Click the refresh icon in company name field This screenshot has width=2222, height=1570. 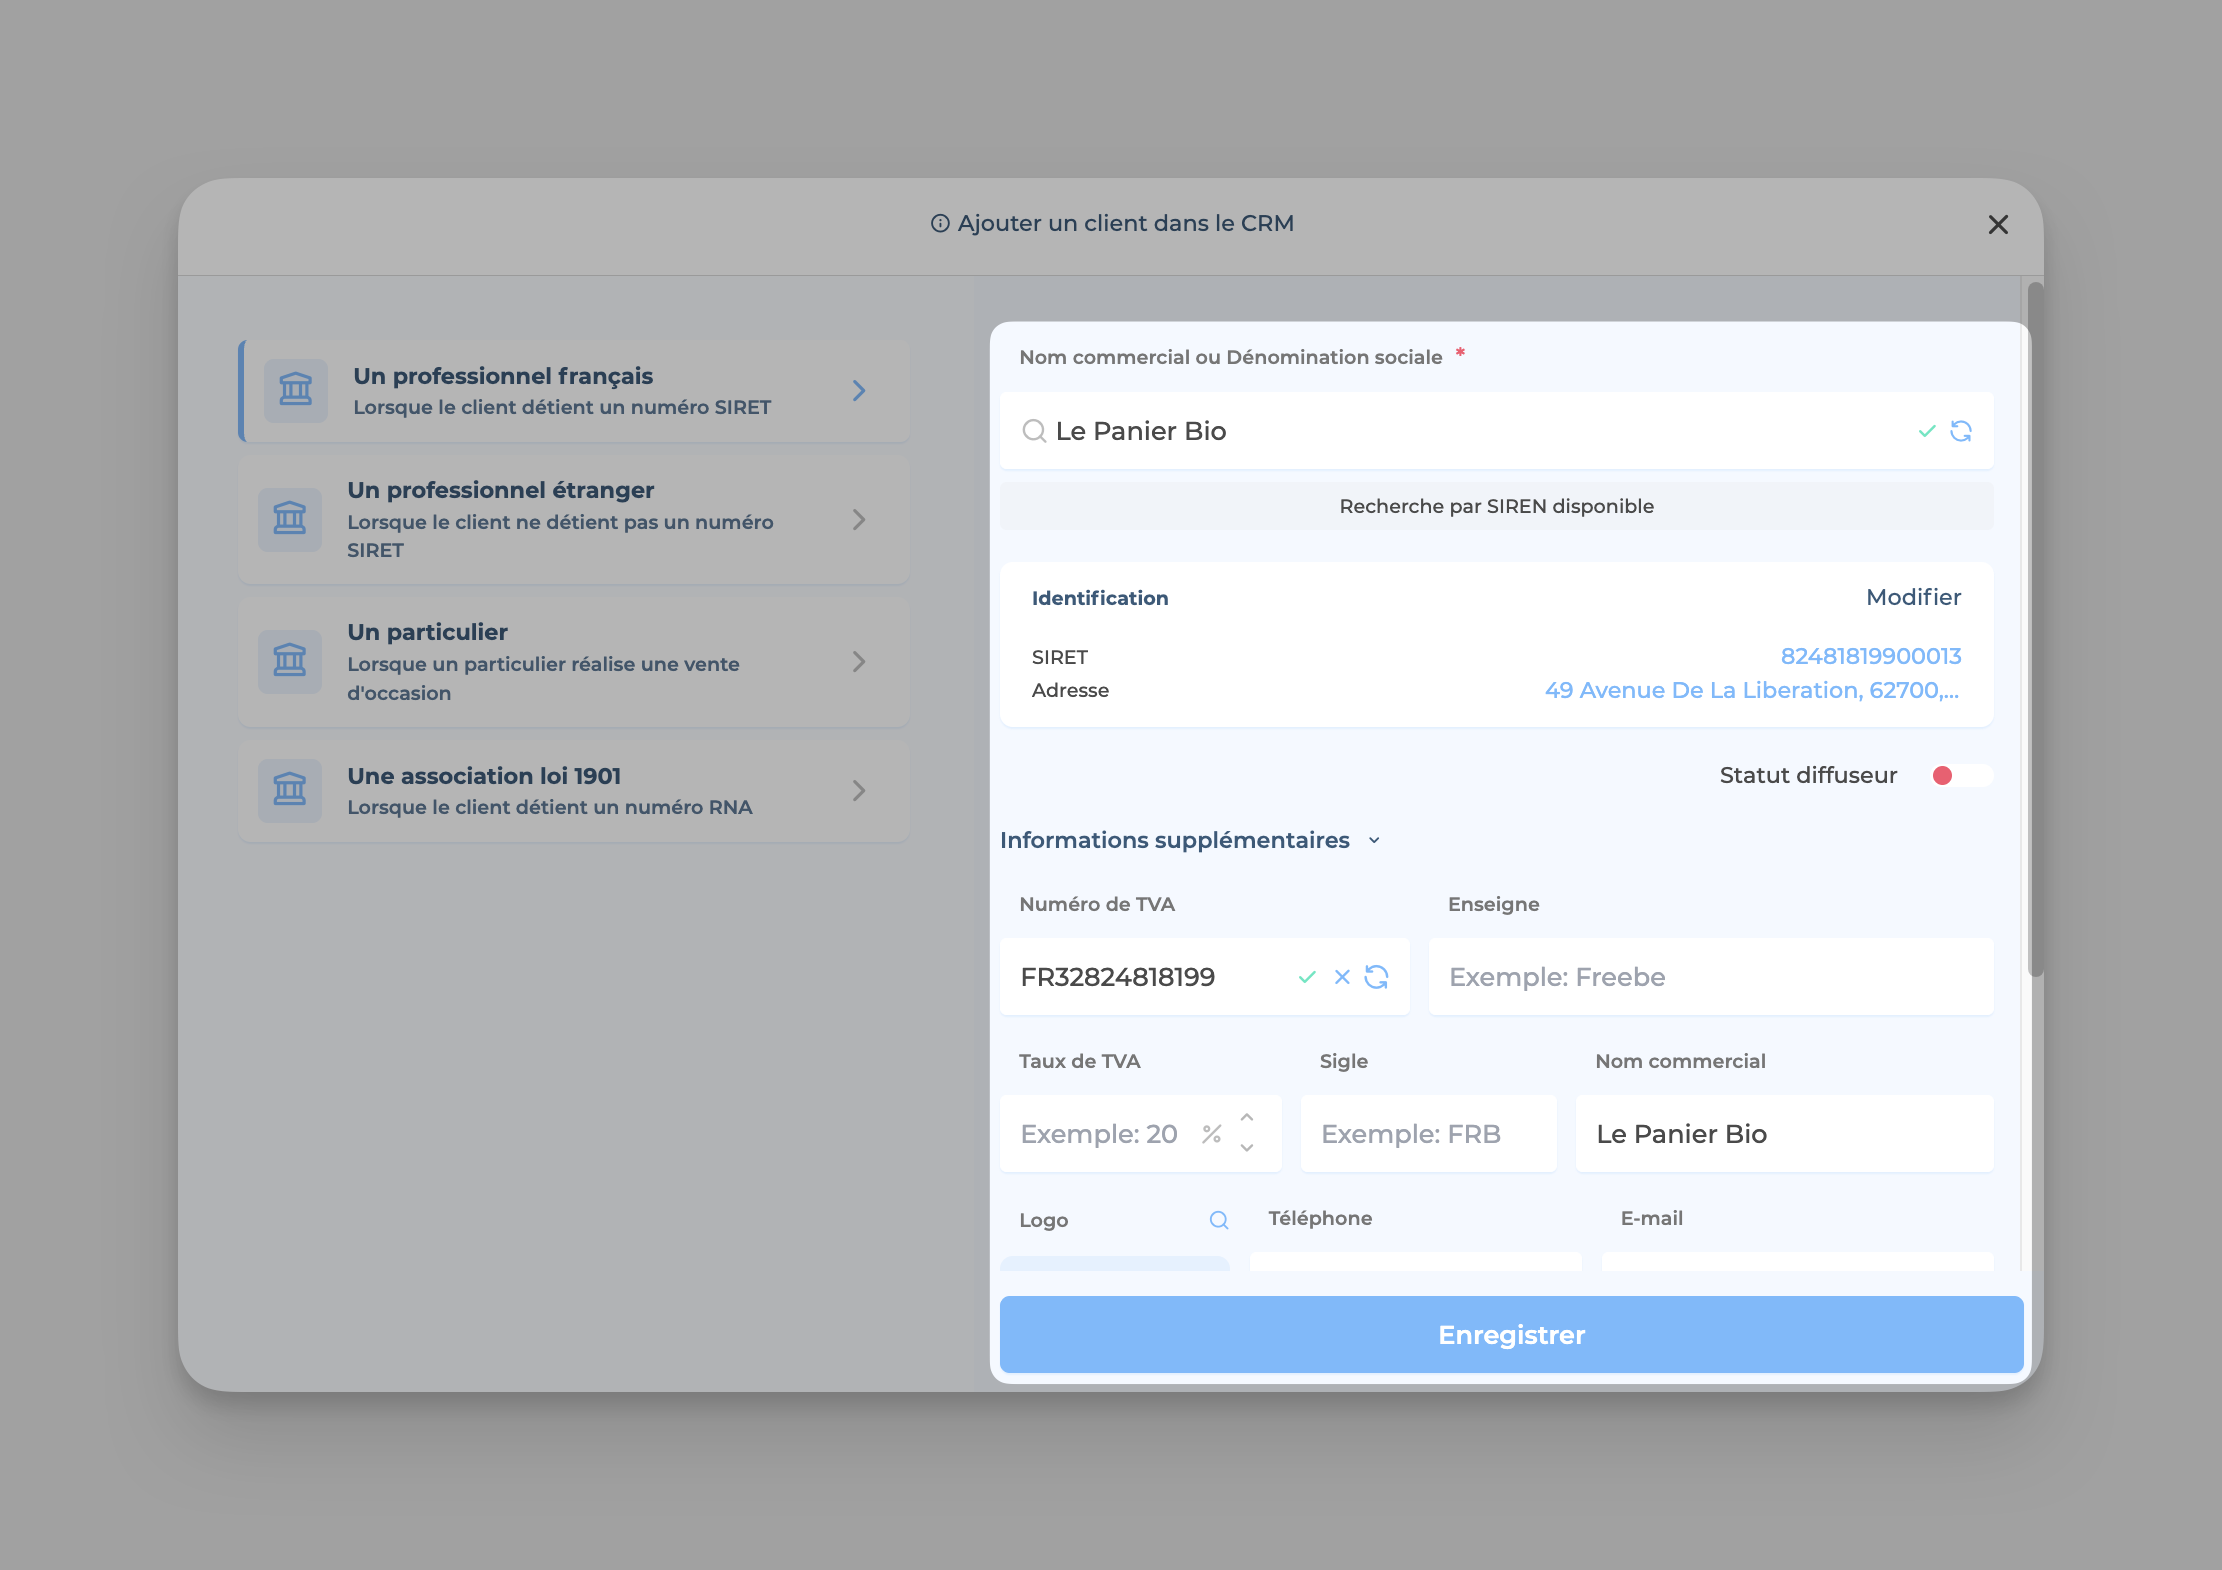1961,431
